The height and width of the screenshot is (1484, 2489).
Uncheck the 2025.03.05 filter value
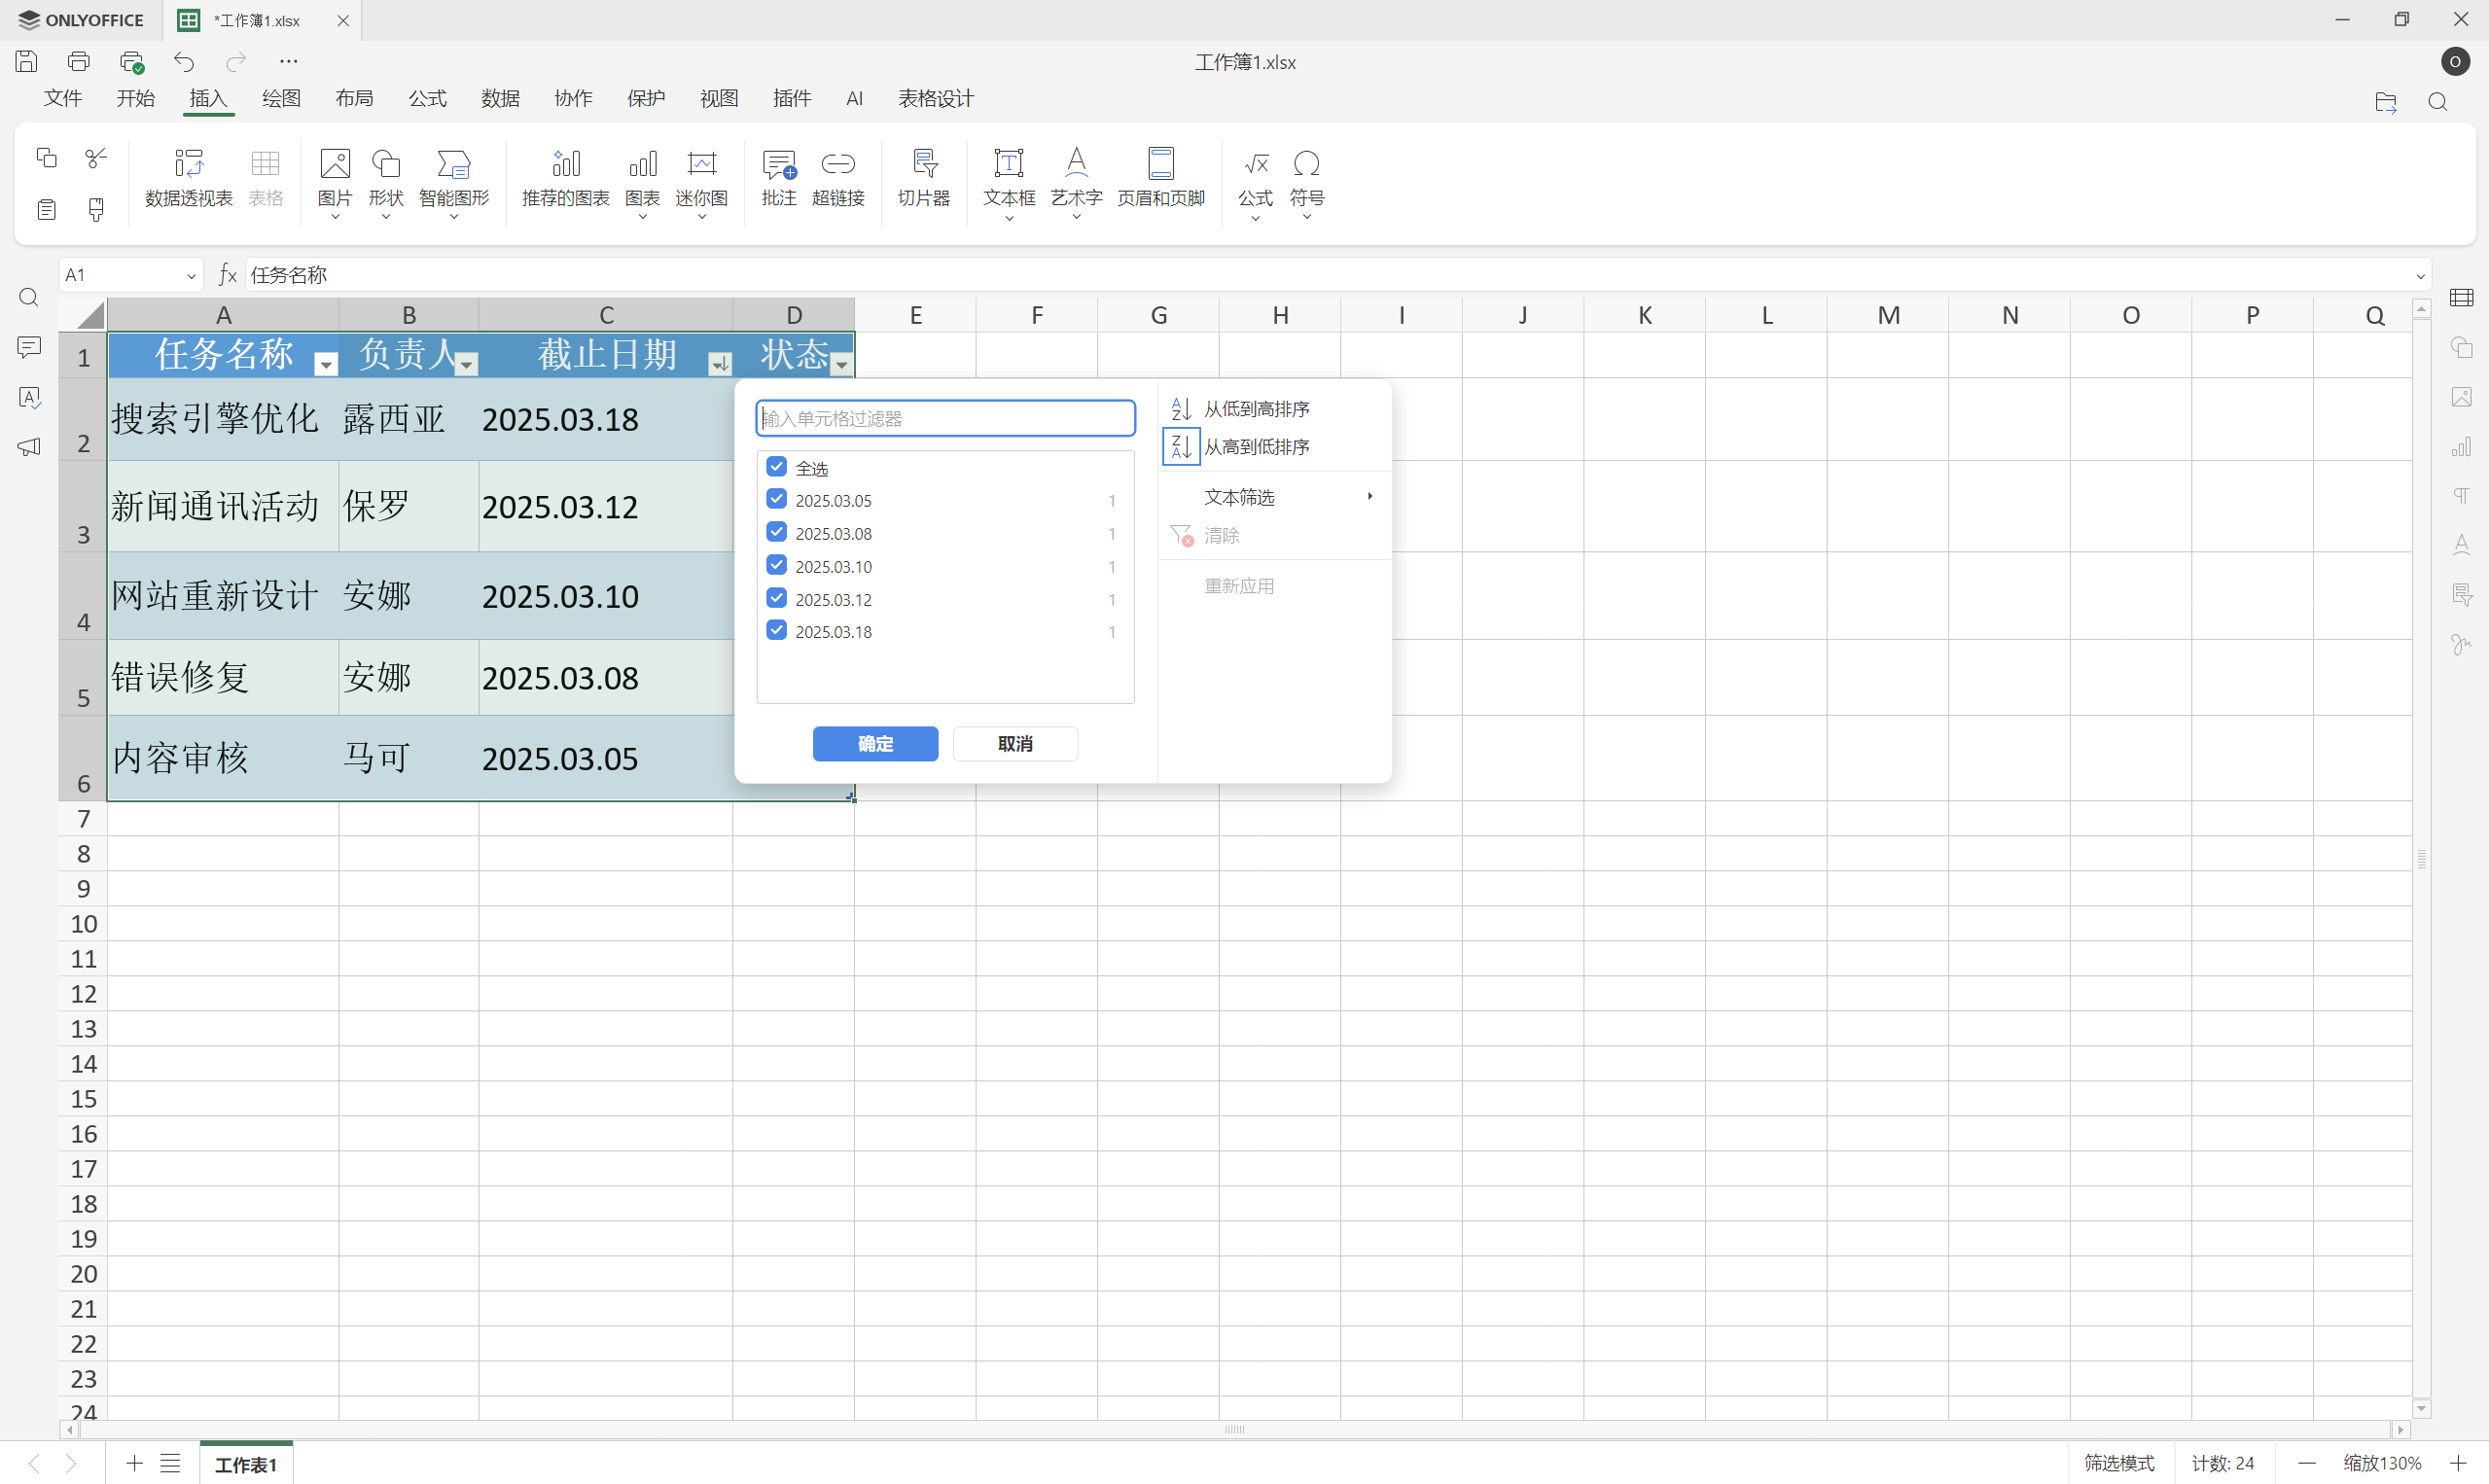777,498
